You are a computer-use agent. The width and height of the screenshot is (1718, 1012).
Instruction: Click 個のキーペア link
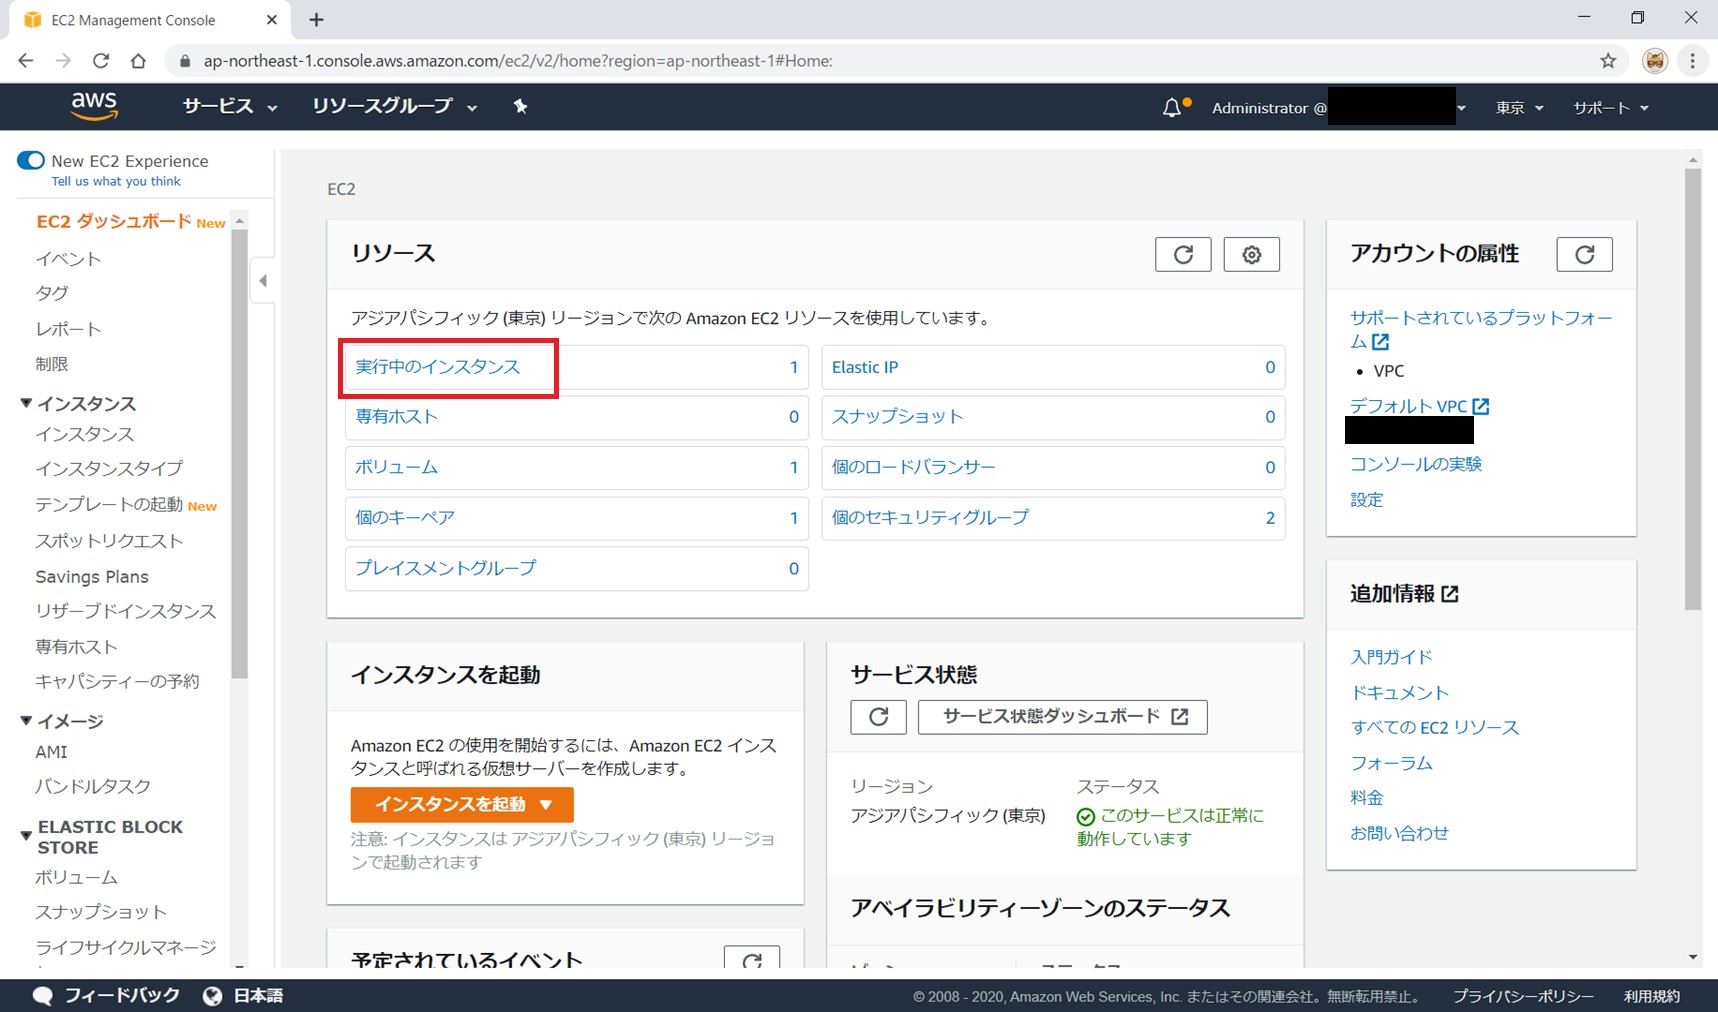point(405,517)
